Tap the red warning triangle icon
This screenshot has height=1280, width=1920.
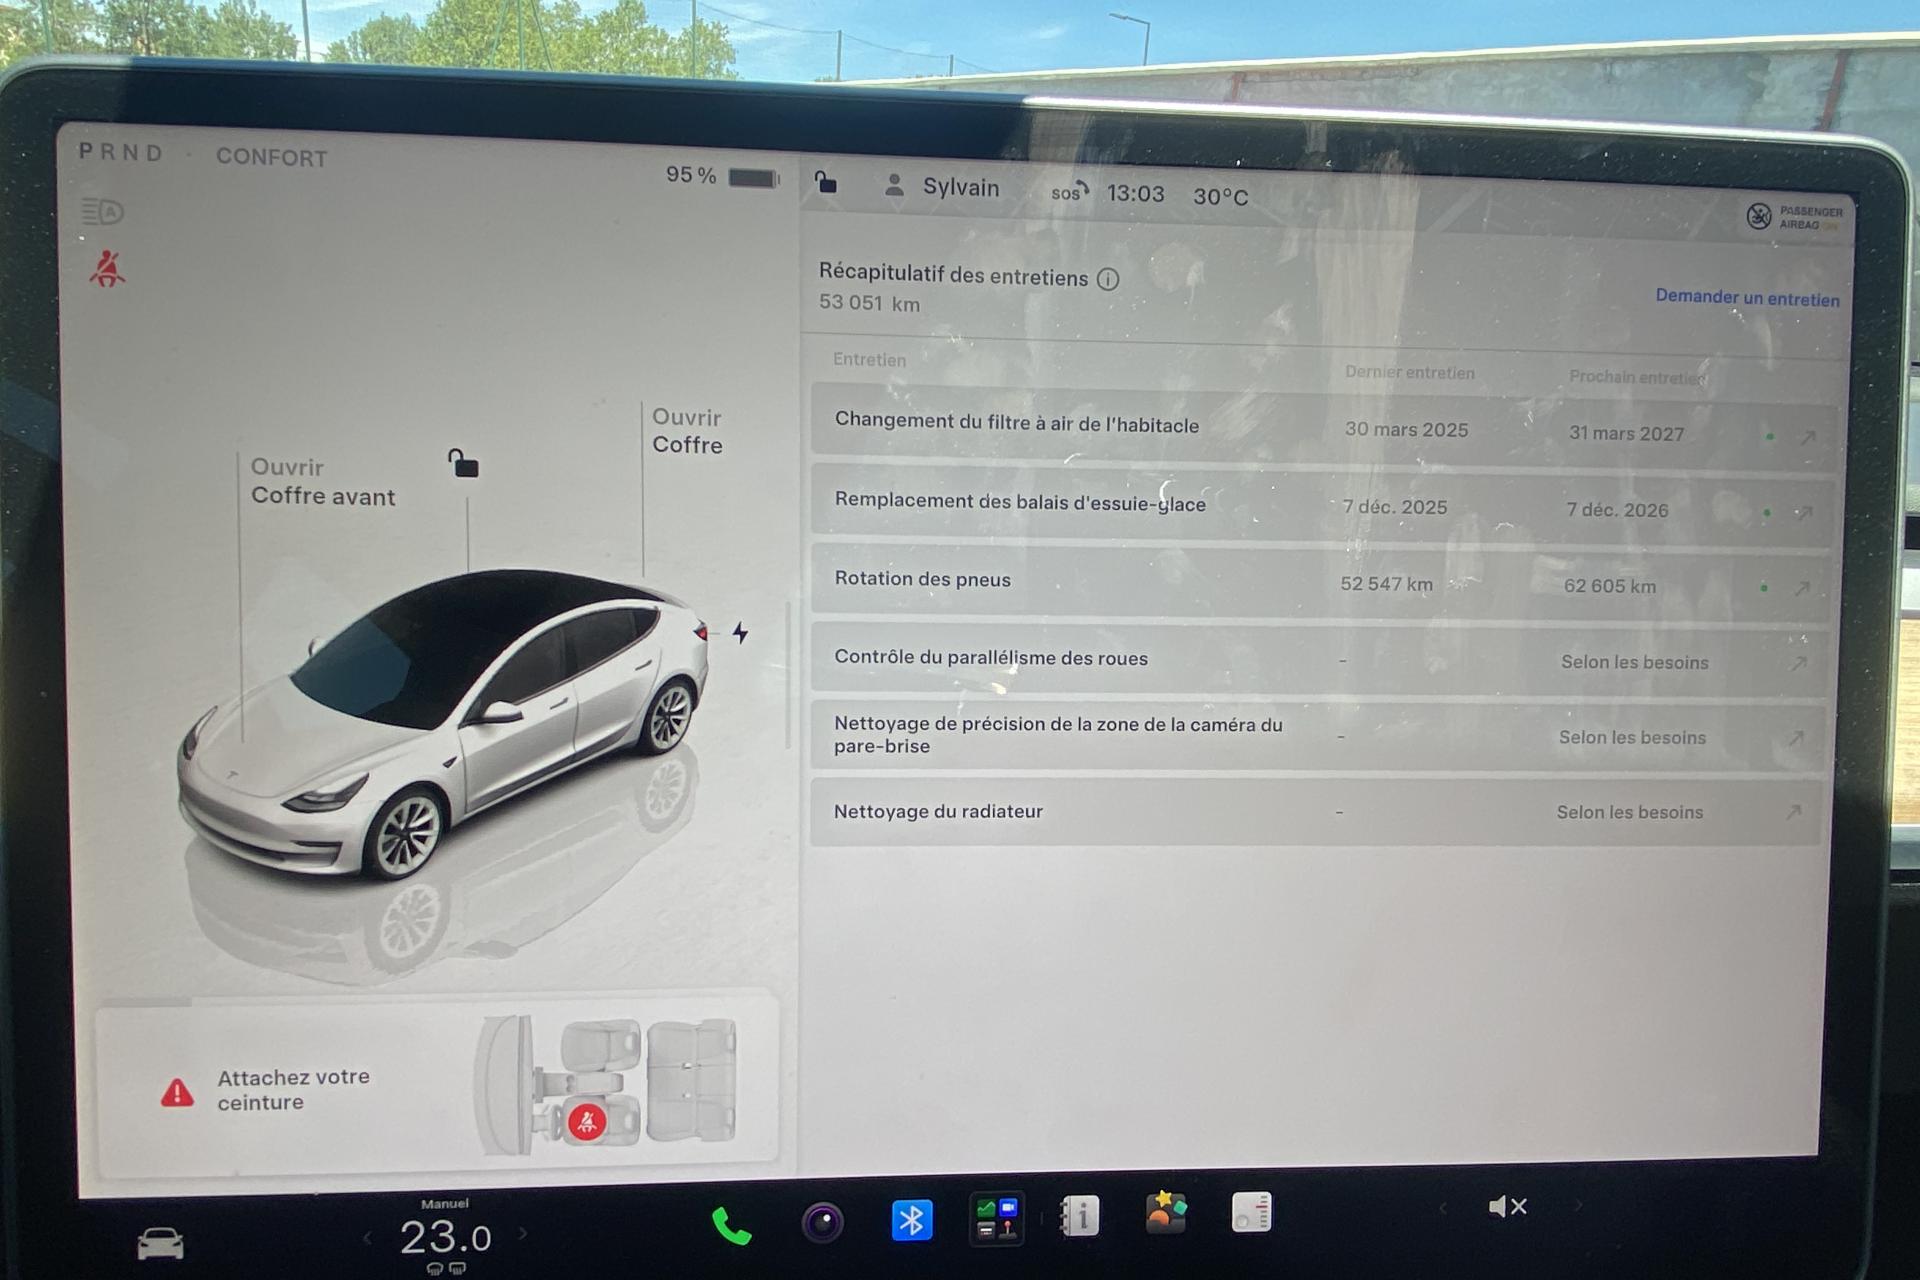tap(178, 1092)
